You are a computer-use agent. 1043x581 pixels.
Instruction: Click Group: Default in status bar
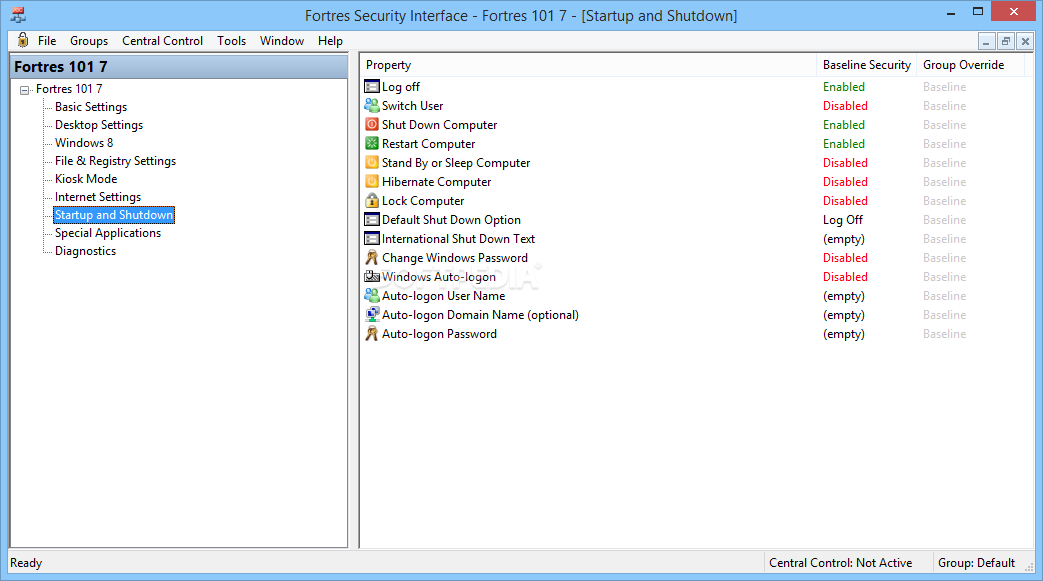point(976,562)
